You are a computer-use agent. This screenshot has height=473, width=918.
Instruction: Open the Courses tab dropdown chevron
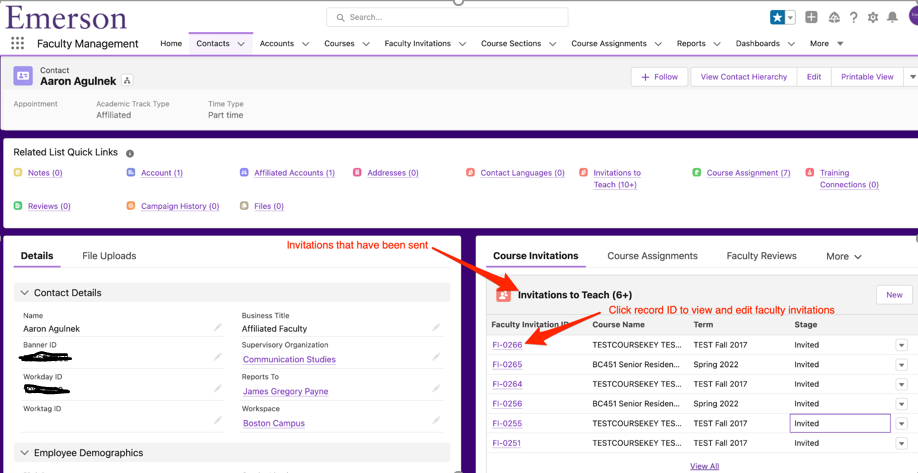pos(366,44)
